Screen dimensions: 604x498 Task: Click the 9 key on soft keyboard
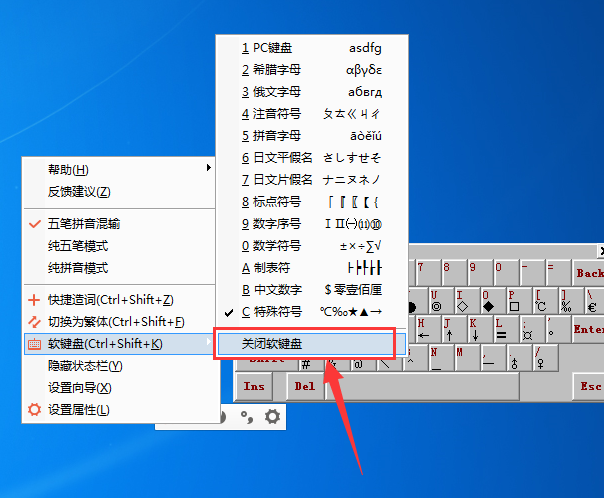point(480,273)
